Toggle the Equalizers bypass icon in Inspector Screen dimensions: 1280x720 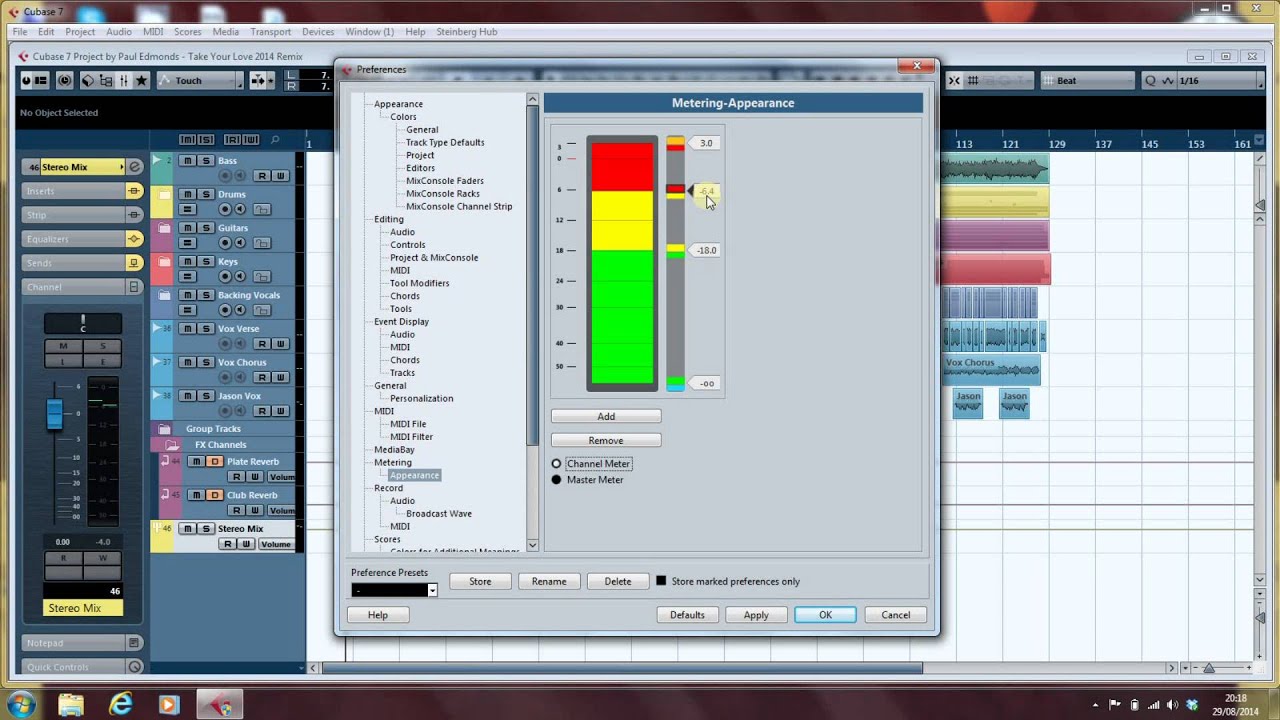click(133, 239)
